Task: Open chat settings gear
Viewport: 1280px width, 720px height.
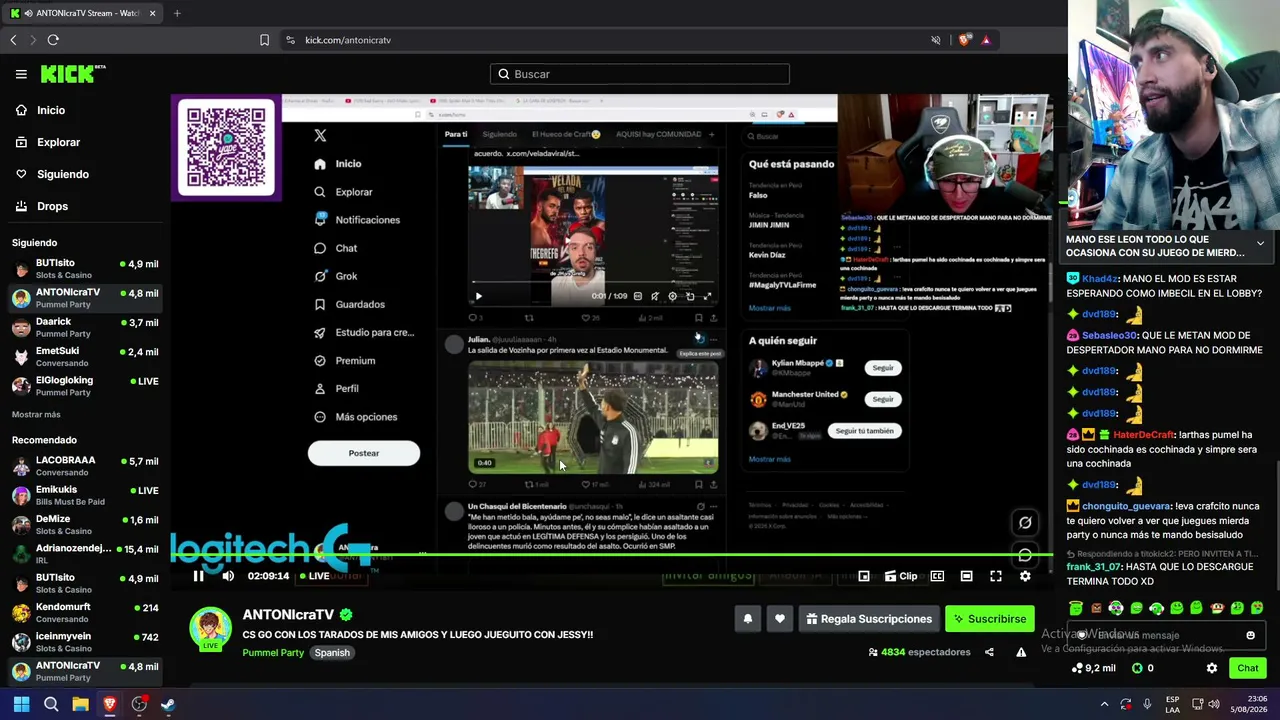Action: pos(1212,668)
